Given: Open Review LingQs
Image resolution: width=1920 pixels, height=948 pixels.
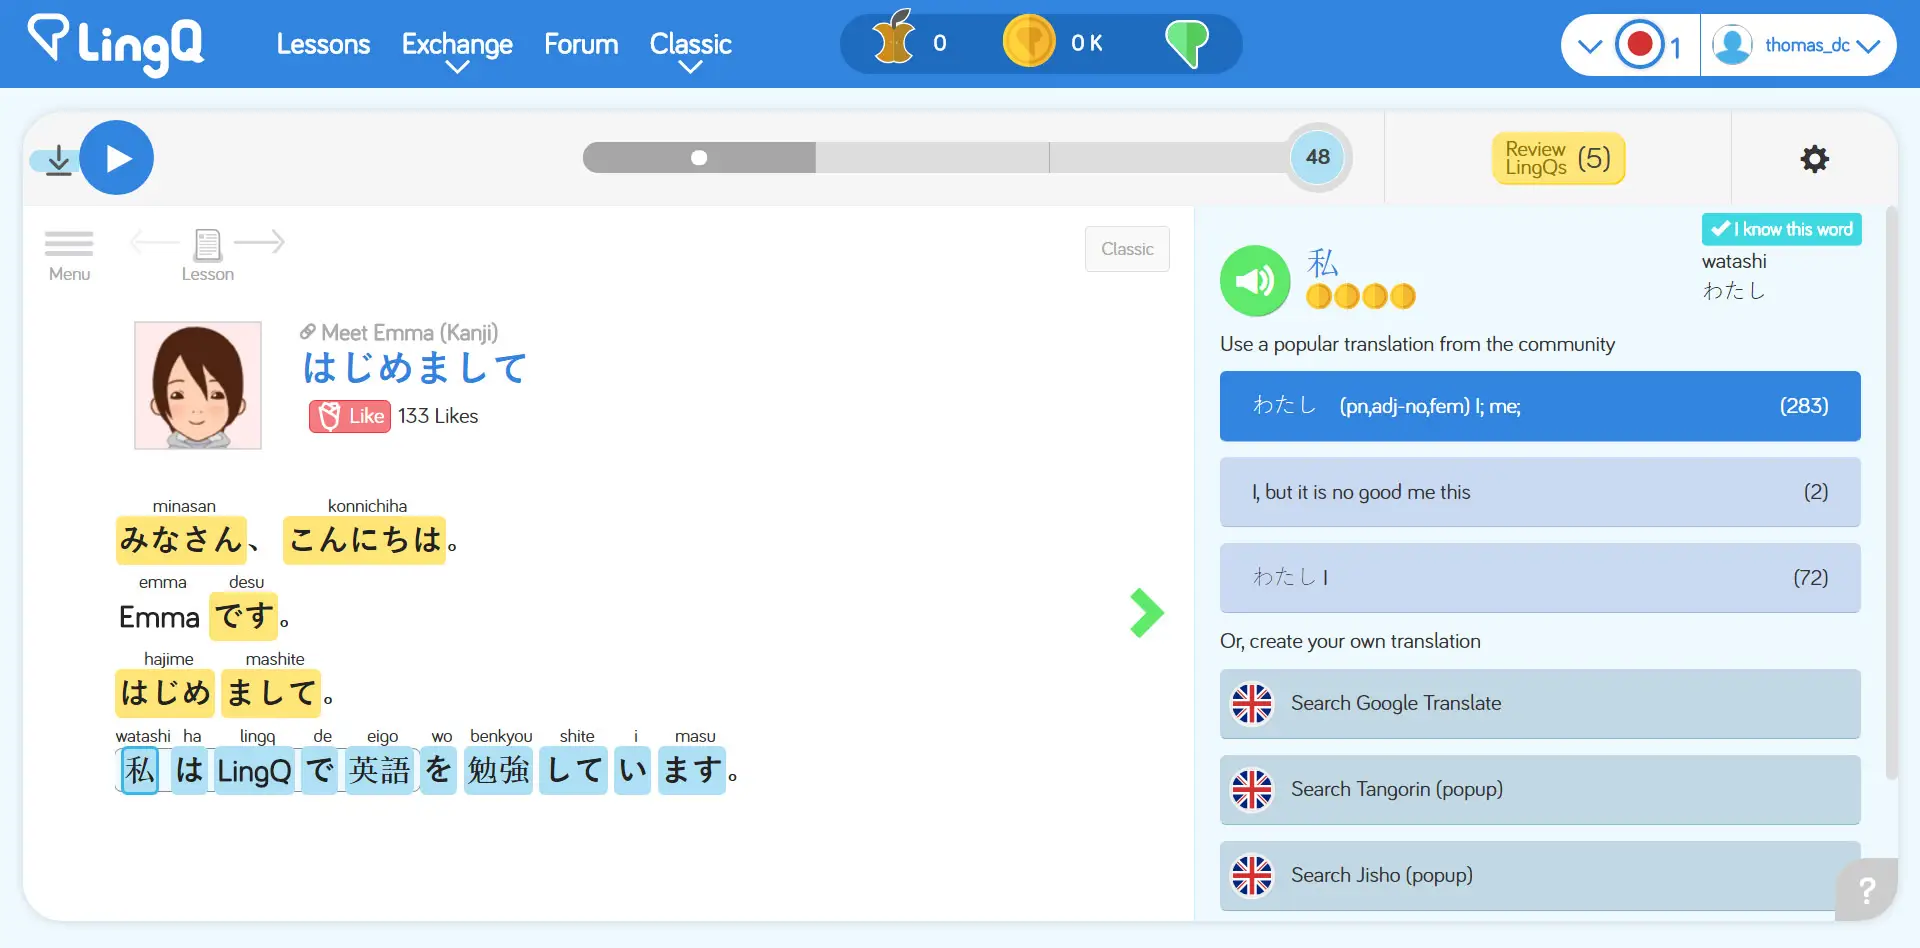Looking at the screenshot, I should point(1556,158).
